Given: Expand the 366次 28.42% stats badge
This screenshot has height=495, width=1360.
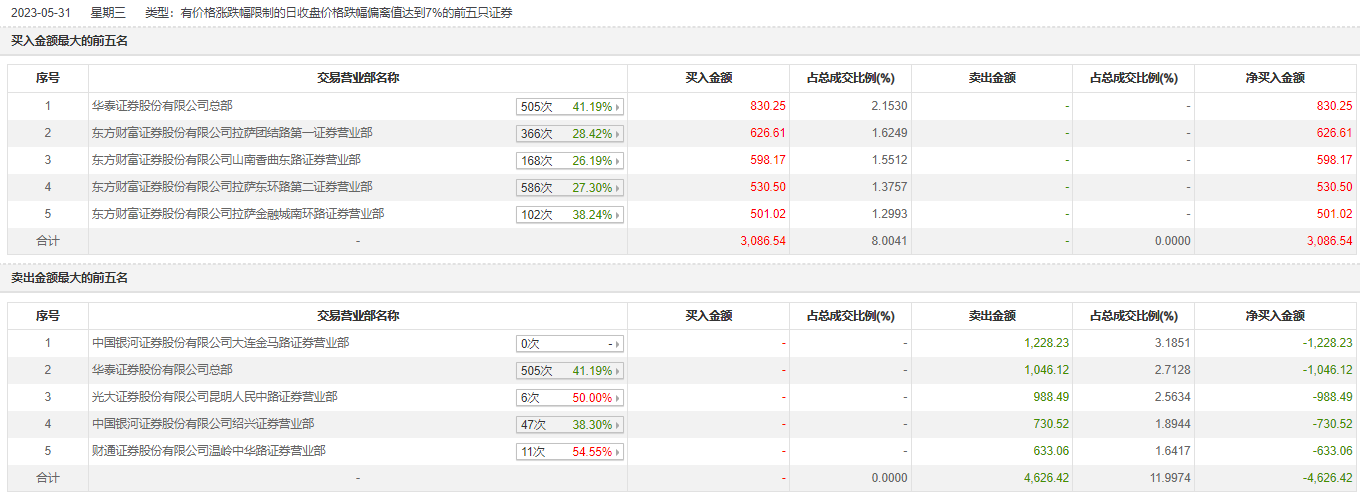Looking at the screenshot, I should click(x=570, y=134).
